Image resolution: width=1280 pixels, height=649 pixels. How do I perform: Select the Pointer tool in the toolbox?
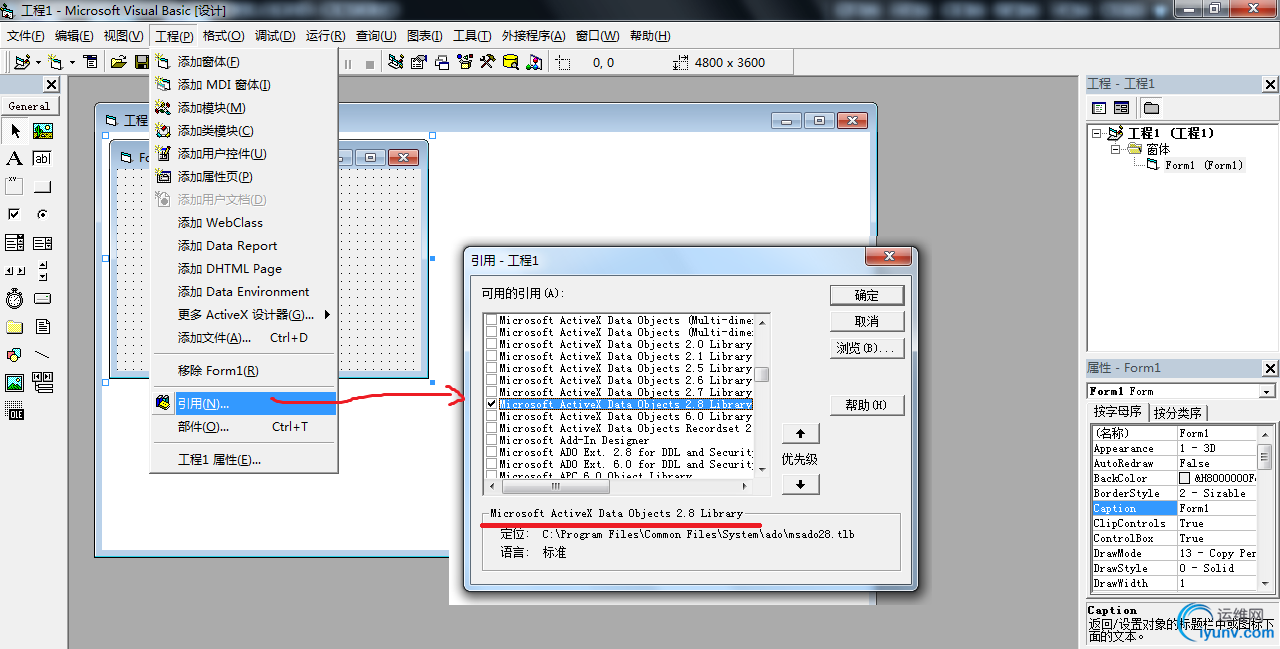(15, 131)
